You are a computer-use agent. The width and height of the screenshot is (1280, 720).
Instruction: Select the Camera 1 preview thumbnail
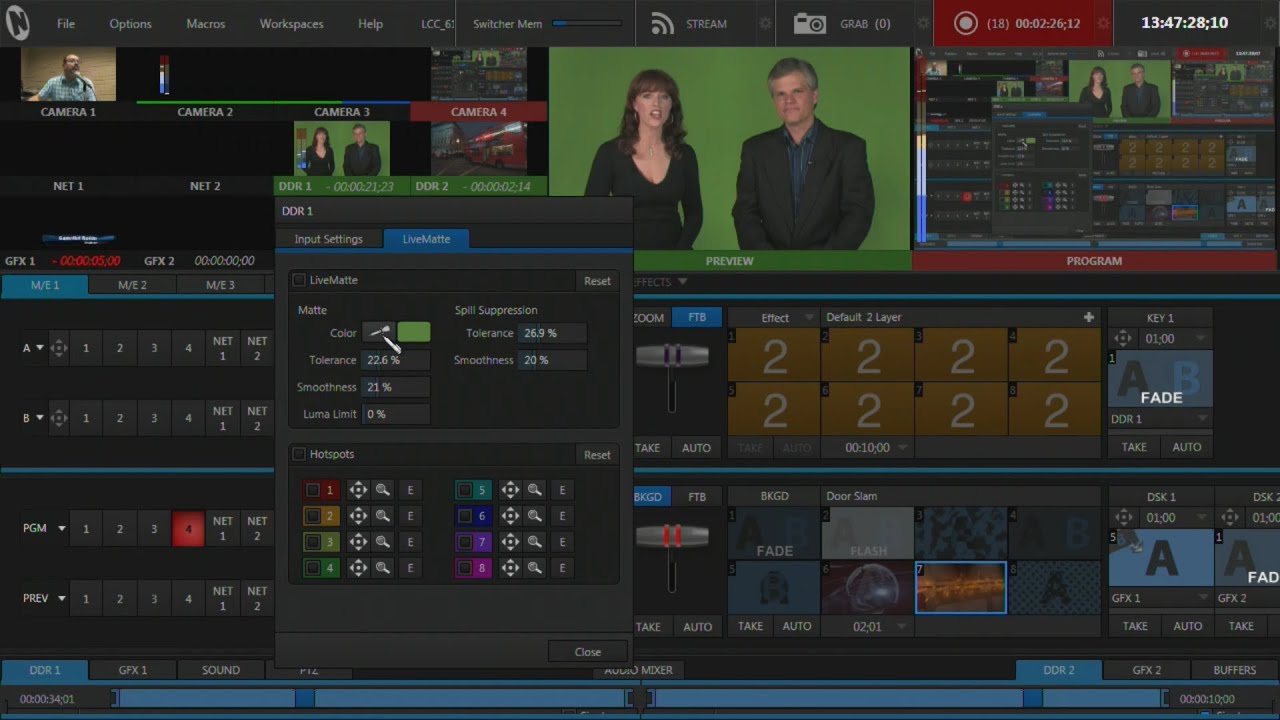point(68,74)
